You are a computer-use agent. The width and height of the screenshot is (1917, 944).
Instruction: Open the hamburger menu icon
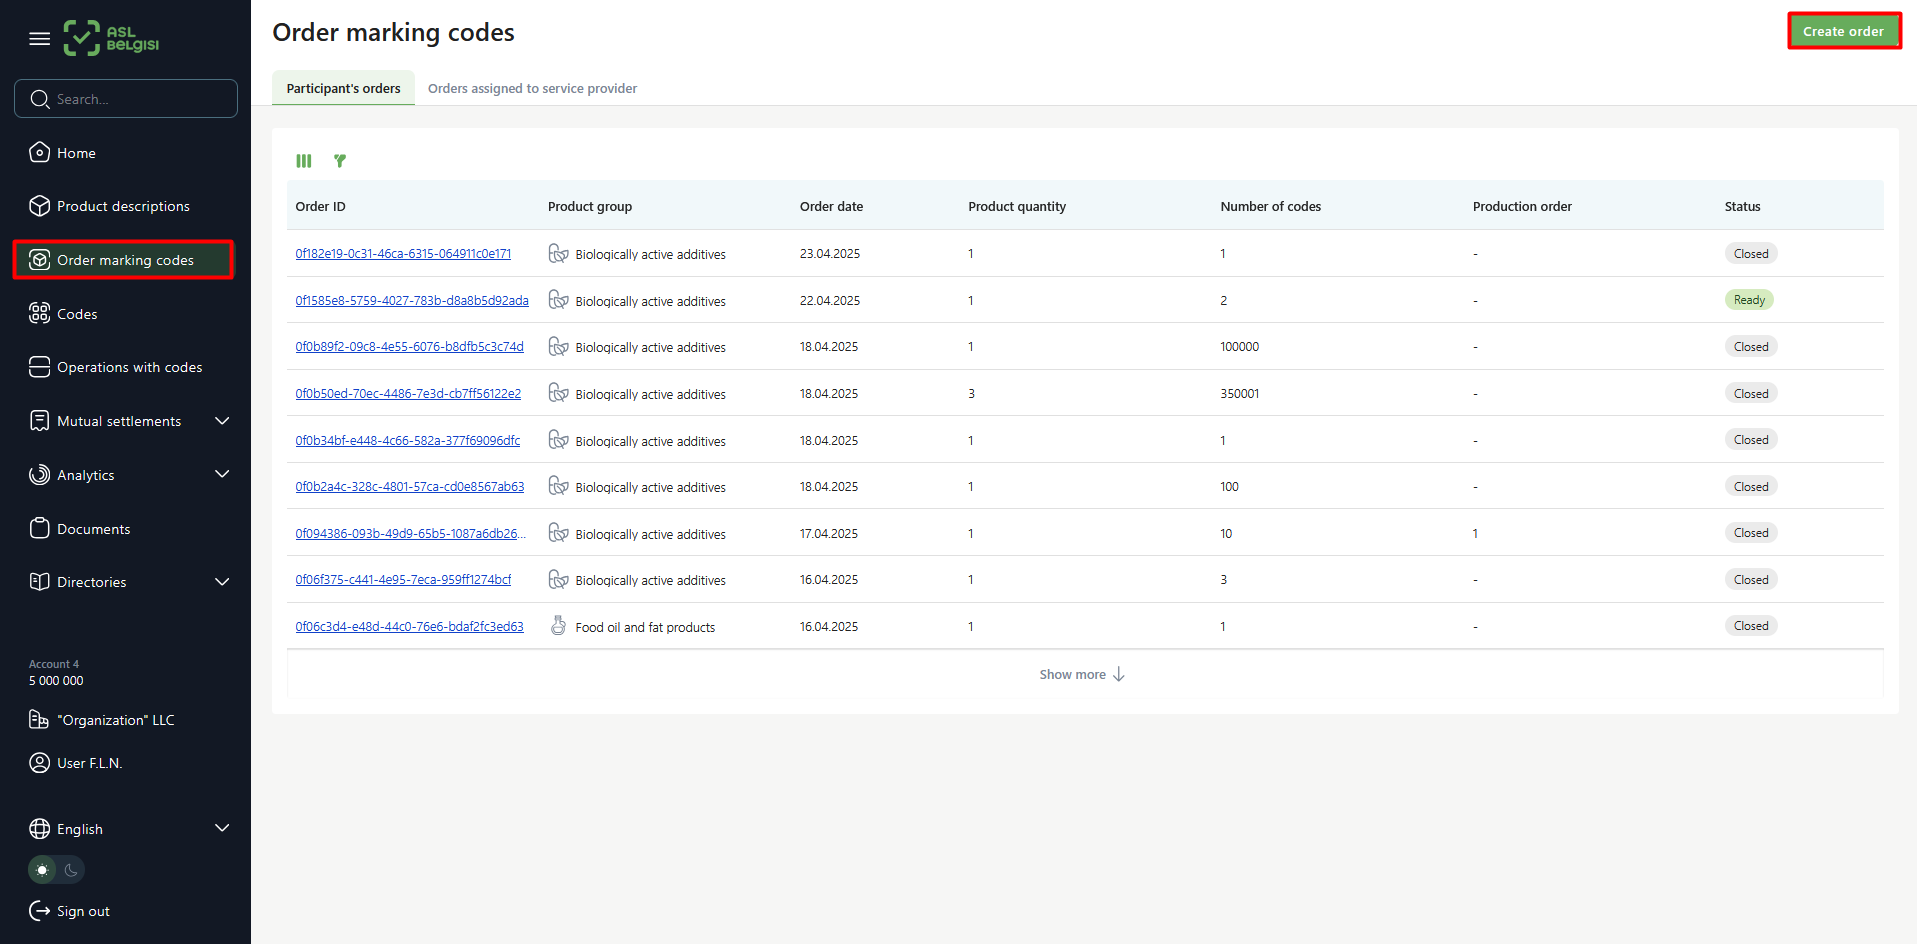coord(40,39)
